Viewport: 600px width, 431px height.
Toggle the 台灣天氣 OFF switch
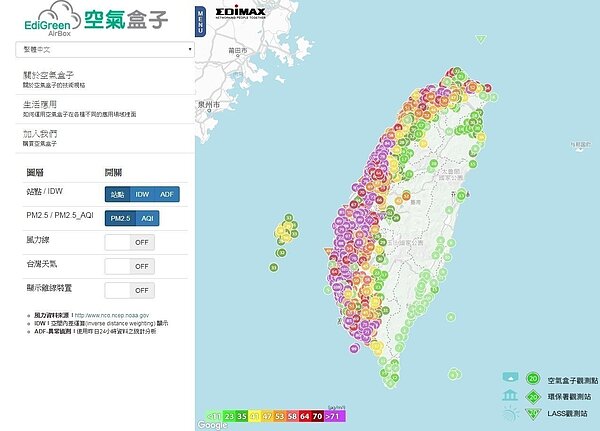click(x=130, y=266)
